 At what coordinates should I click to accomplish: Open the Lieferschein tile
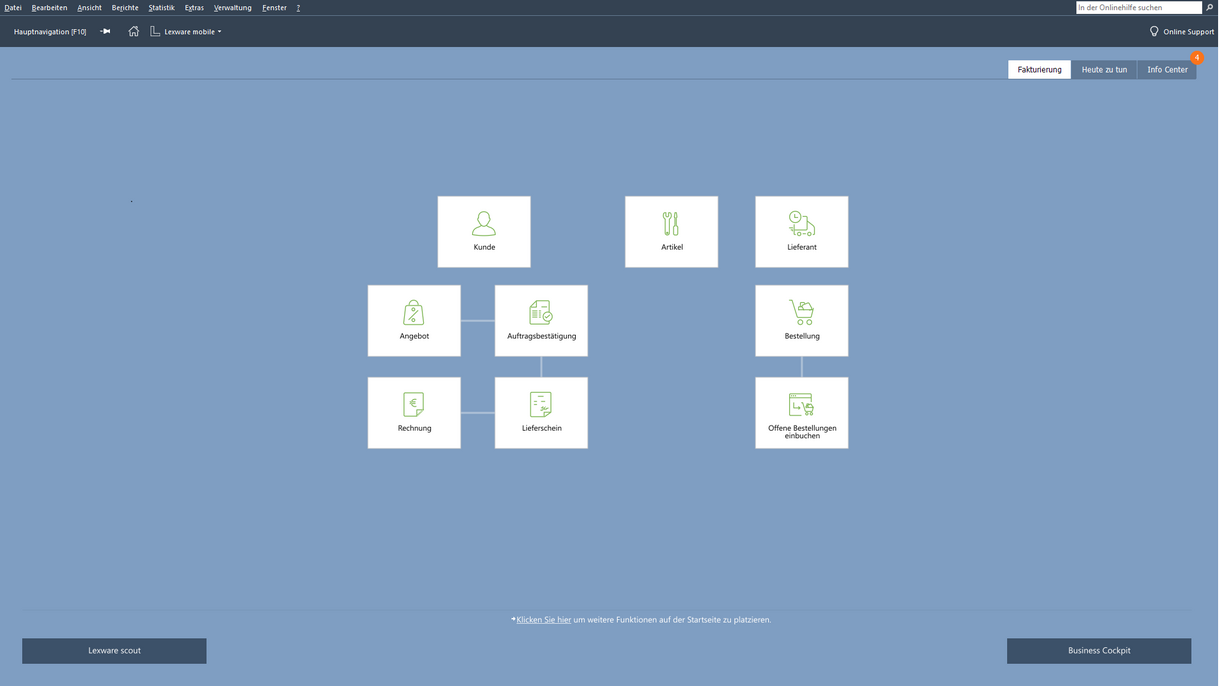coord(541,413)
